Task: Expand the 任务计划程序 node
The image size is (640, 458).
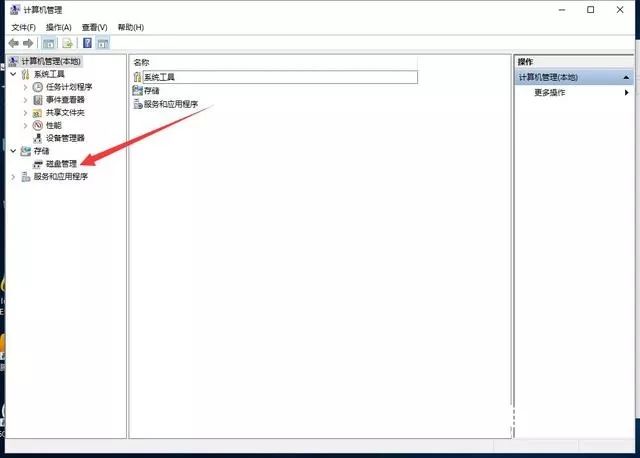Action: point(25,87)
